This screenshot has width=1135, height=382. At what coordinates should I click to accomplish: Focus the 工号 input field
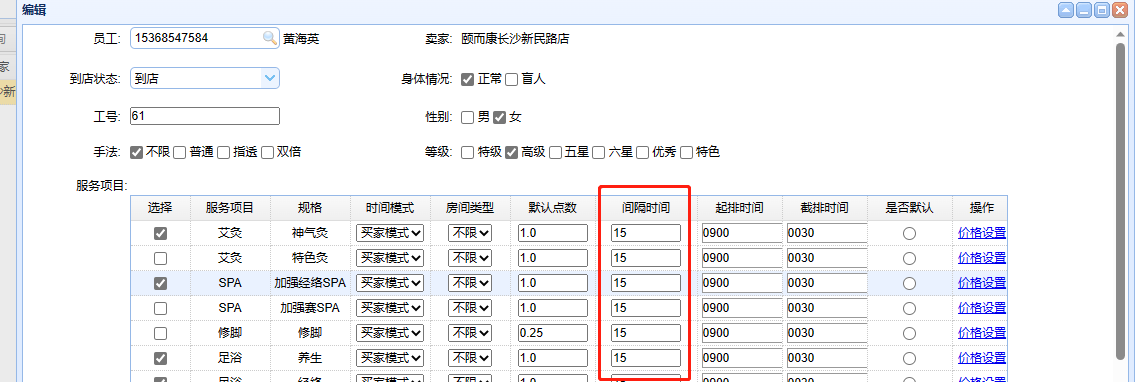205,116
